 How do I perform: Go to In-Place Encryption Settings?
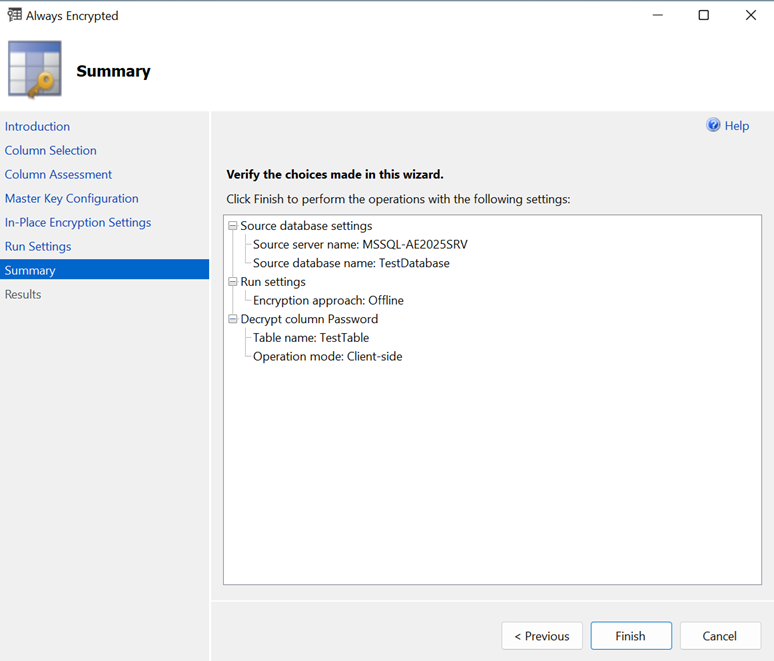click(78, 223)
